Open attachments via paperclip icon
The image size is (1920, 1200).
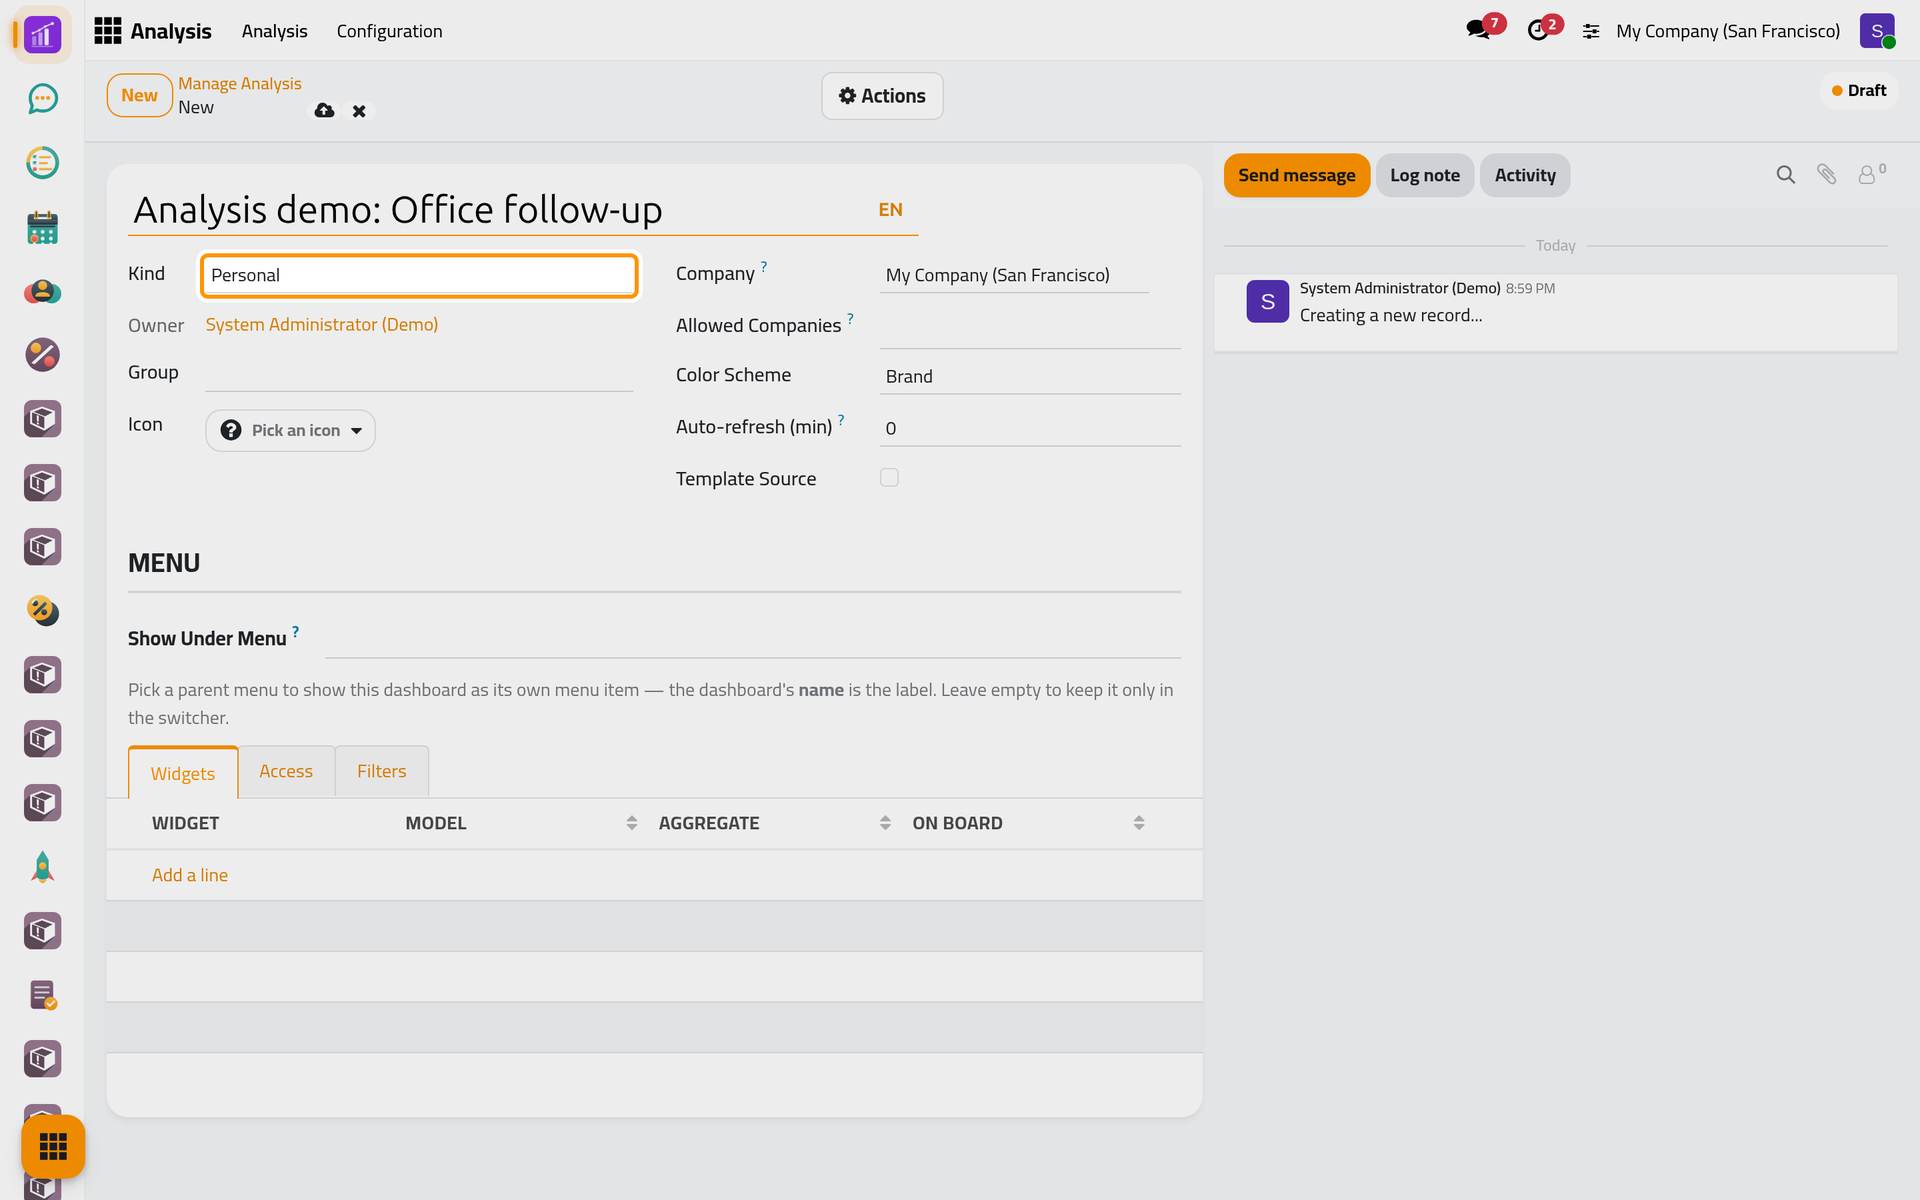[1826, 175]
